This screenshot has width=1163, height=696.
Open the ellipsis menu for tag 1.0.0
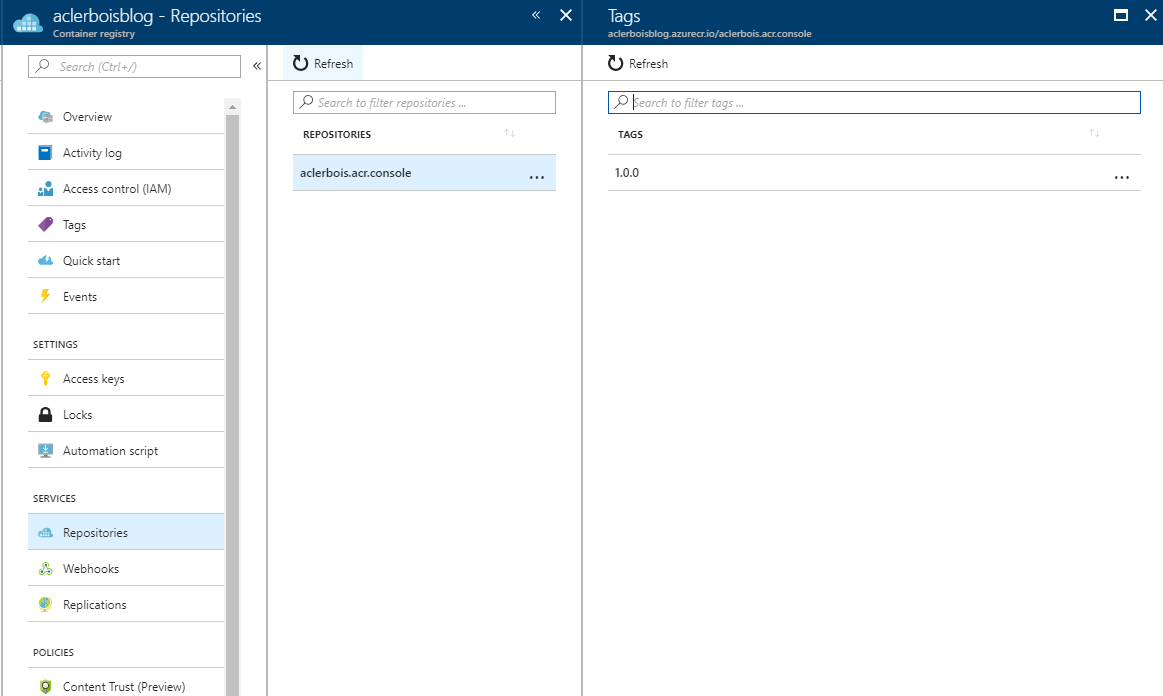[x=1121, y=175]
